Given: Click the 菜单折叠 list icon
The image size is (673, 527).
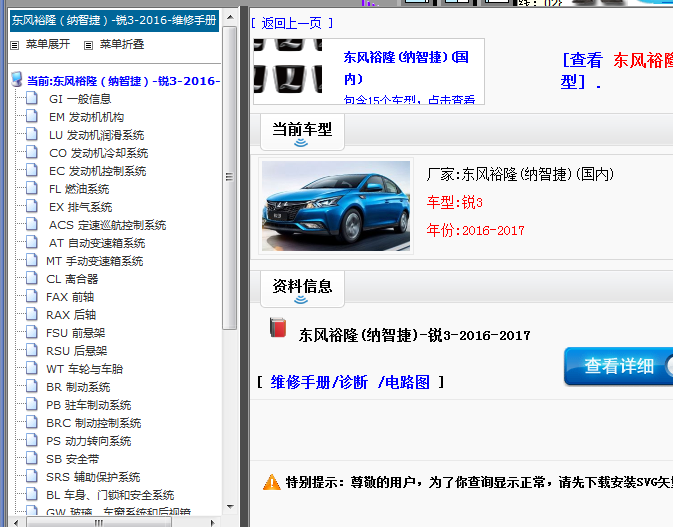Looking at the screenshot, I should pos(88,45).
